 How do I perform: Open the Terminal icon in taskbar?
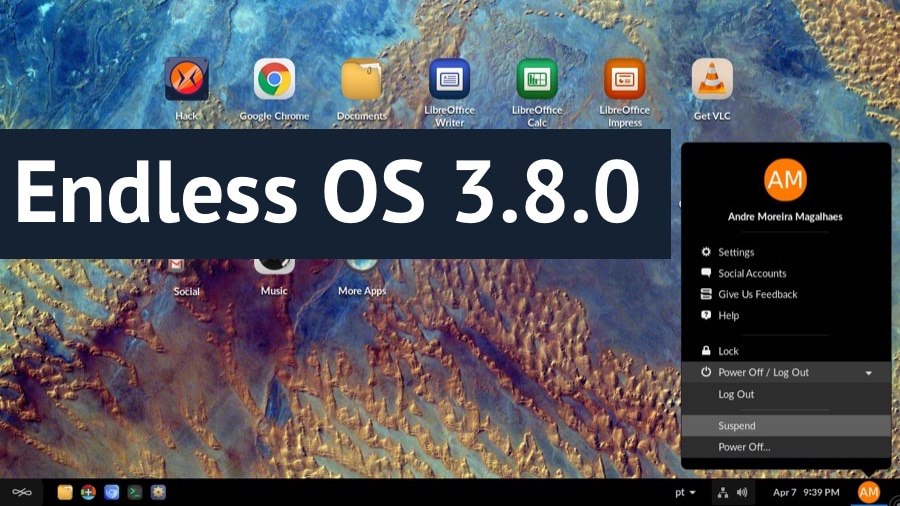point(135,492)
